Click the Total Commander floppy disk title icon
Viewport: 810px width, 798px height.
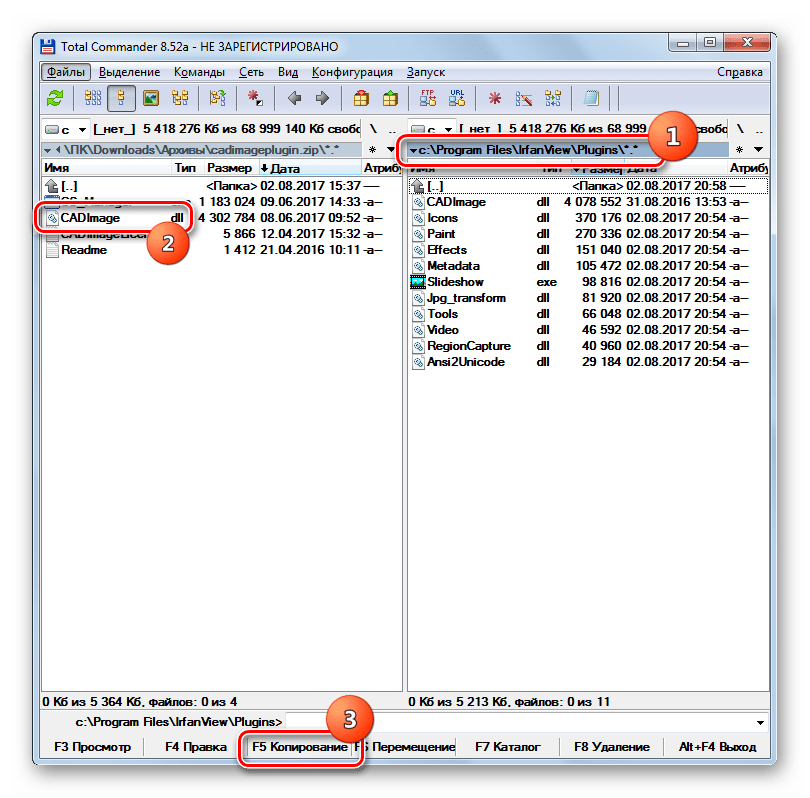(x=48, y=46)
